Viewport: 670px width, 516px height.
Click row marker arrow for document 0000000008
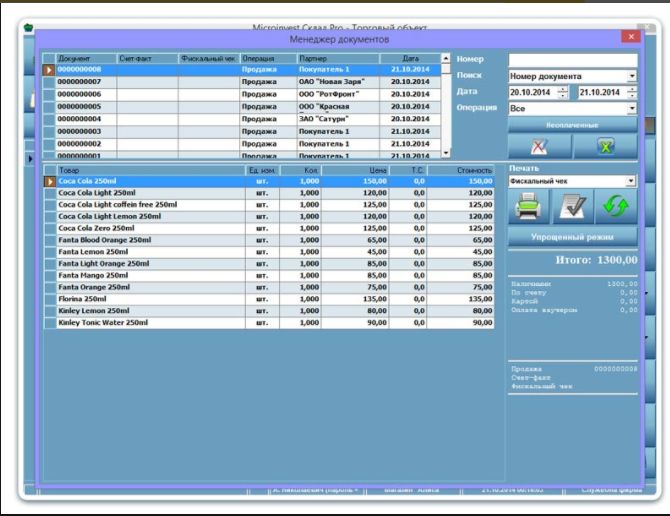(x=48, y=70)
